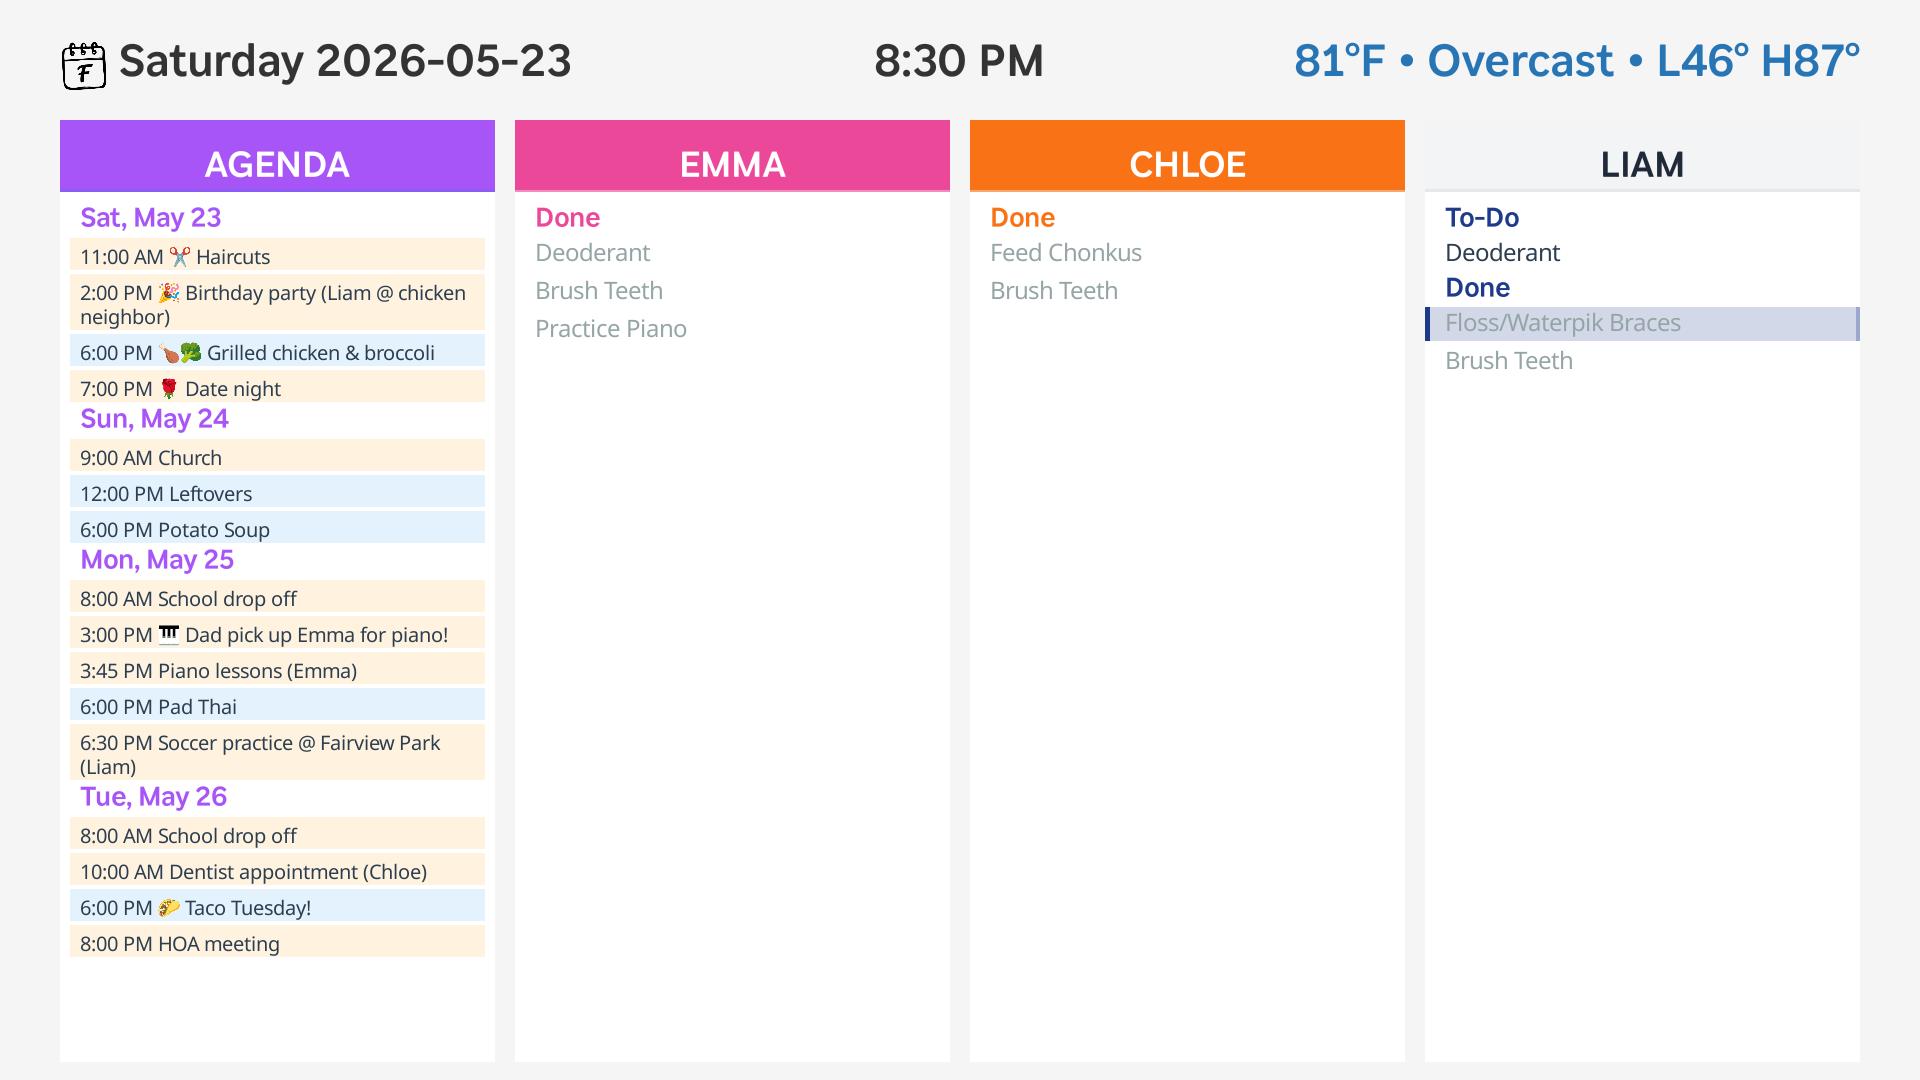Select the EMMA column header
This screenshot has height=1080, width=1920.
(x=732, y=156)
